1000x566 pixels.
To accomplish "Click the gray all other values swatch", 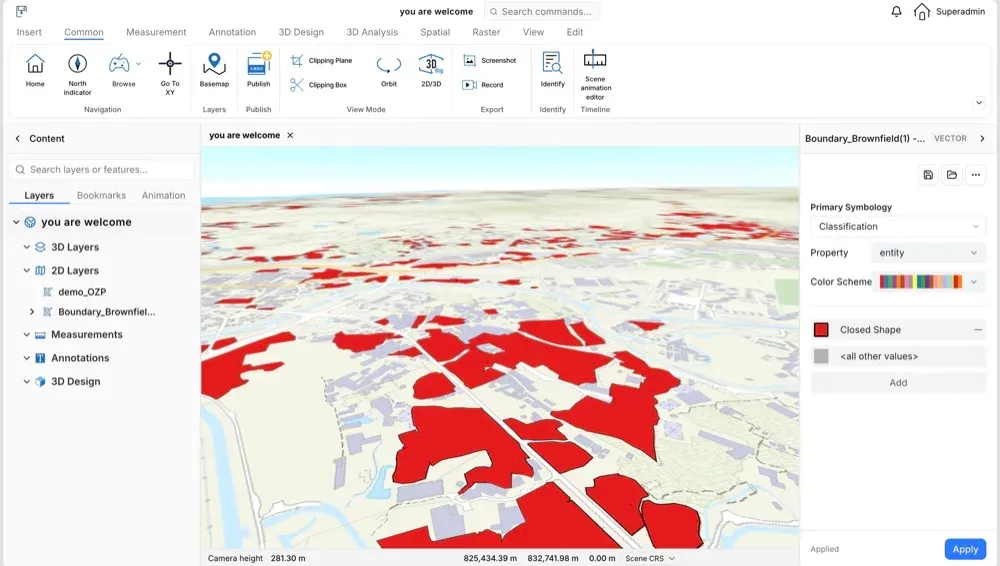I will [821, 356].
